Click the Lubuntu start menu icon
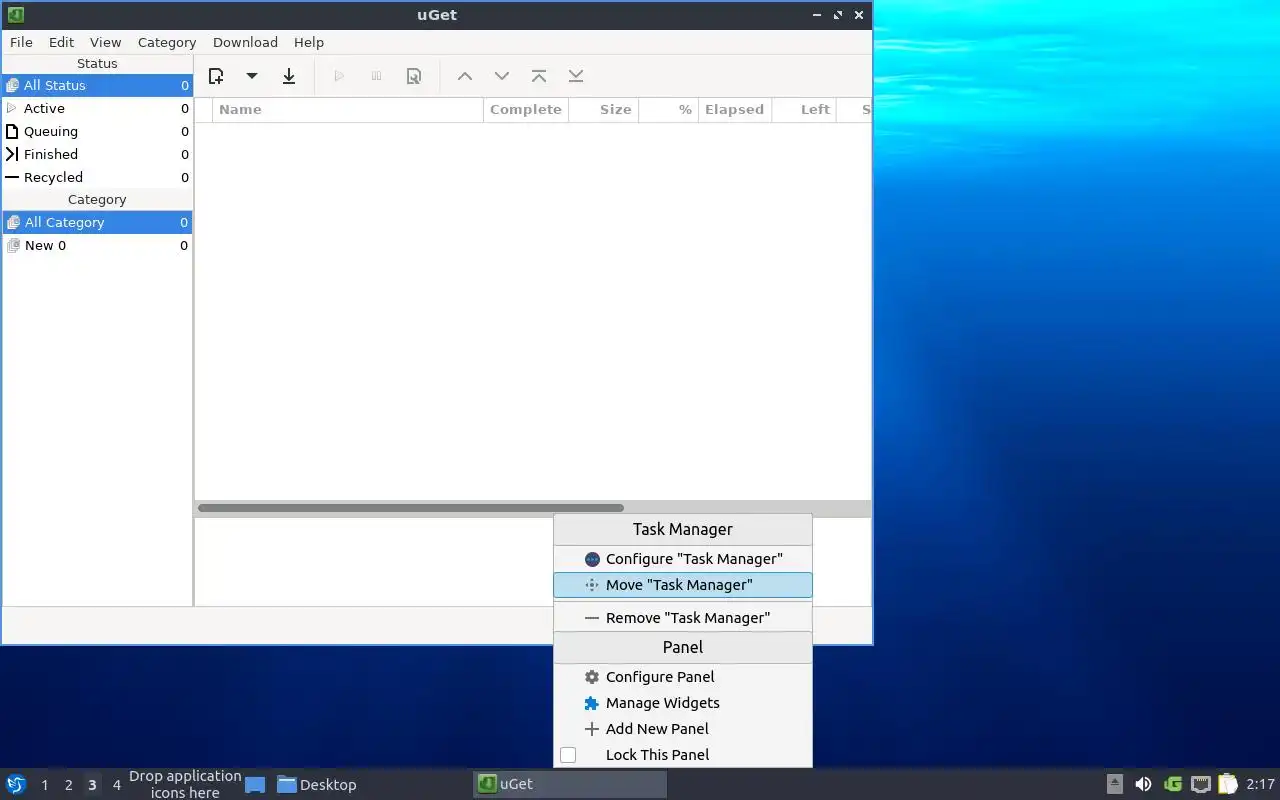 point(16,784)
